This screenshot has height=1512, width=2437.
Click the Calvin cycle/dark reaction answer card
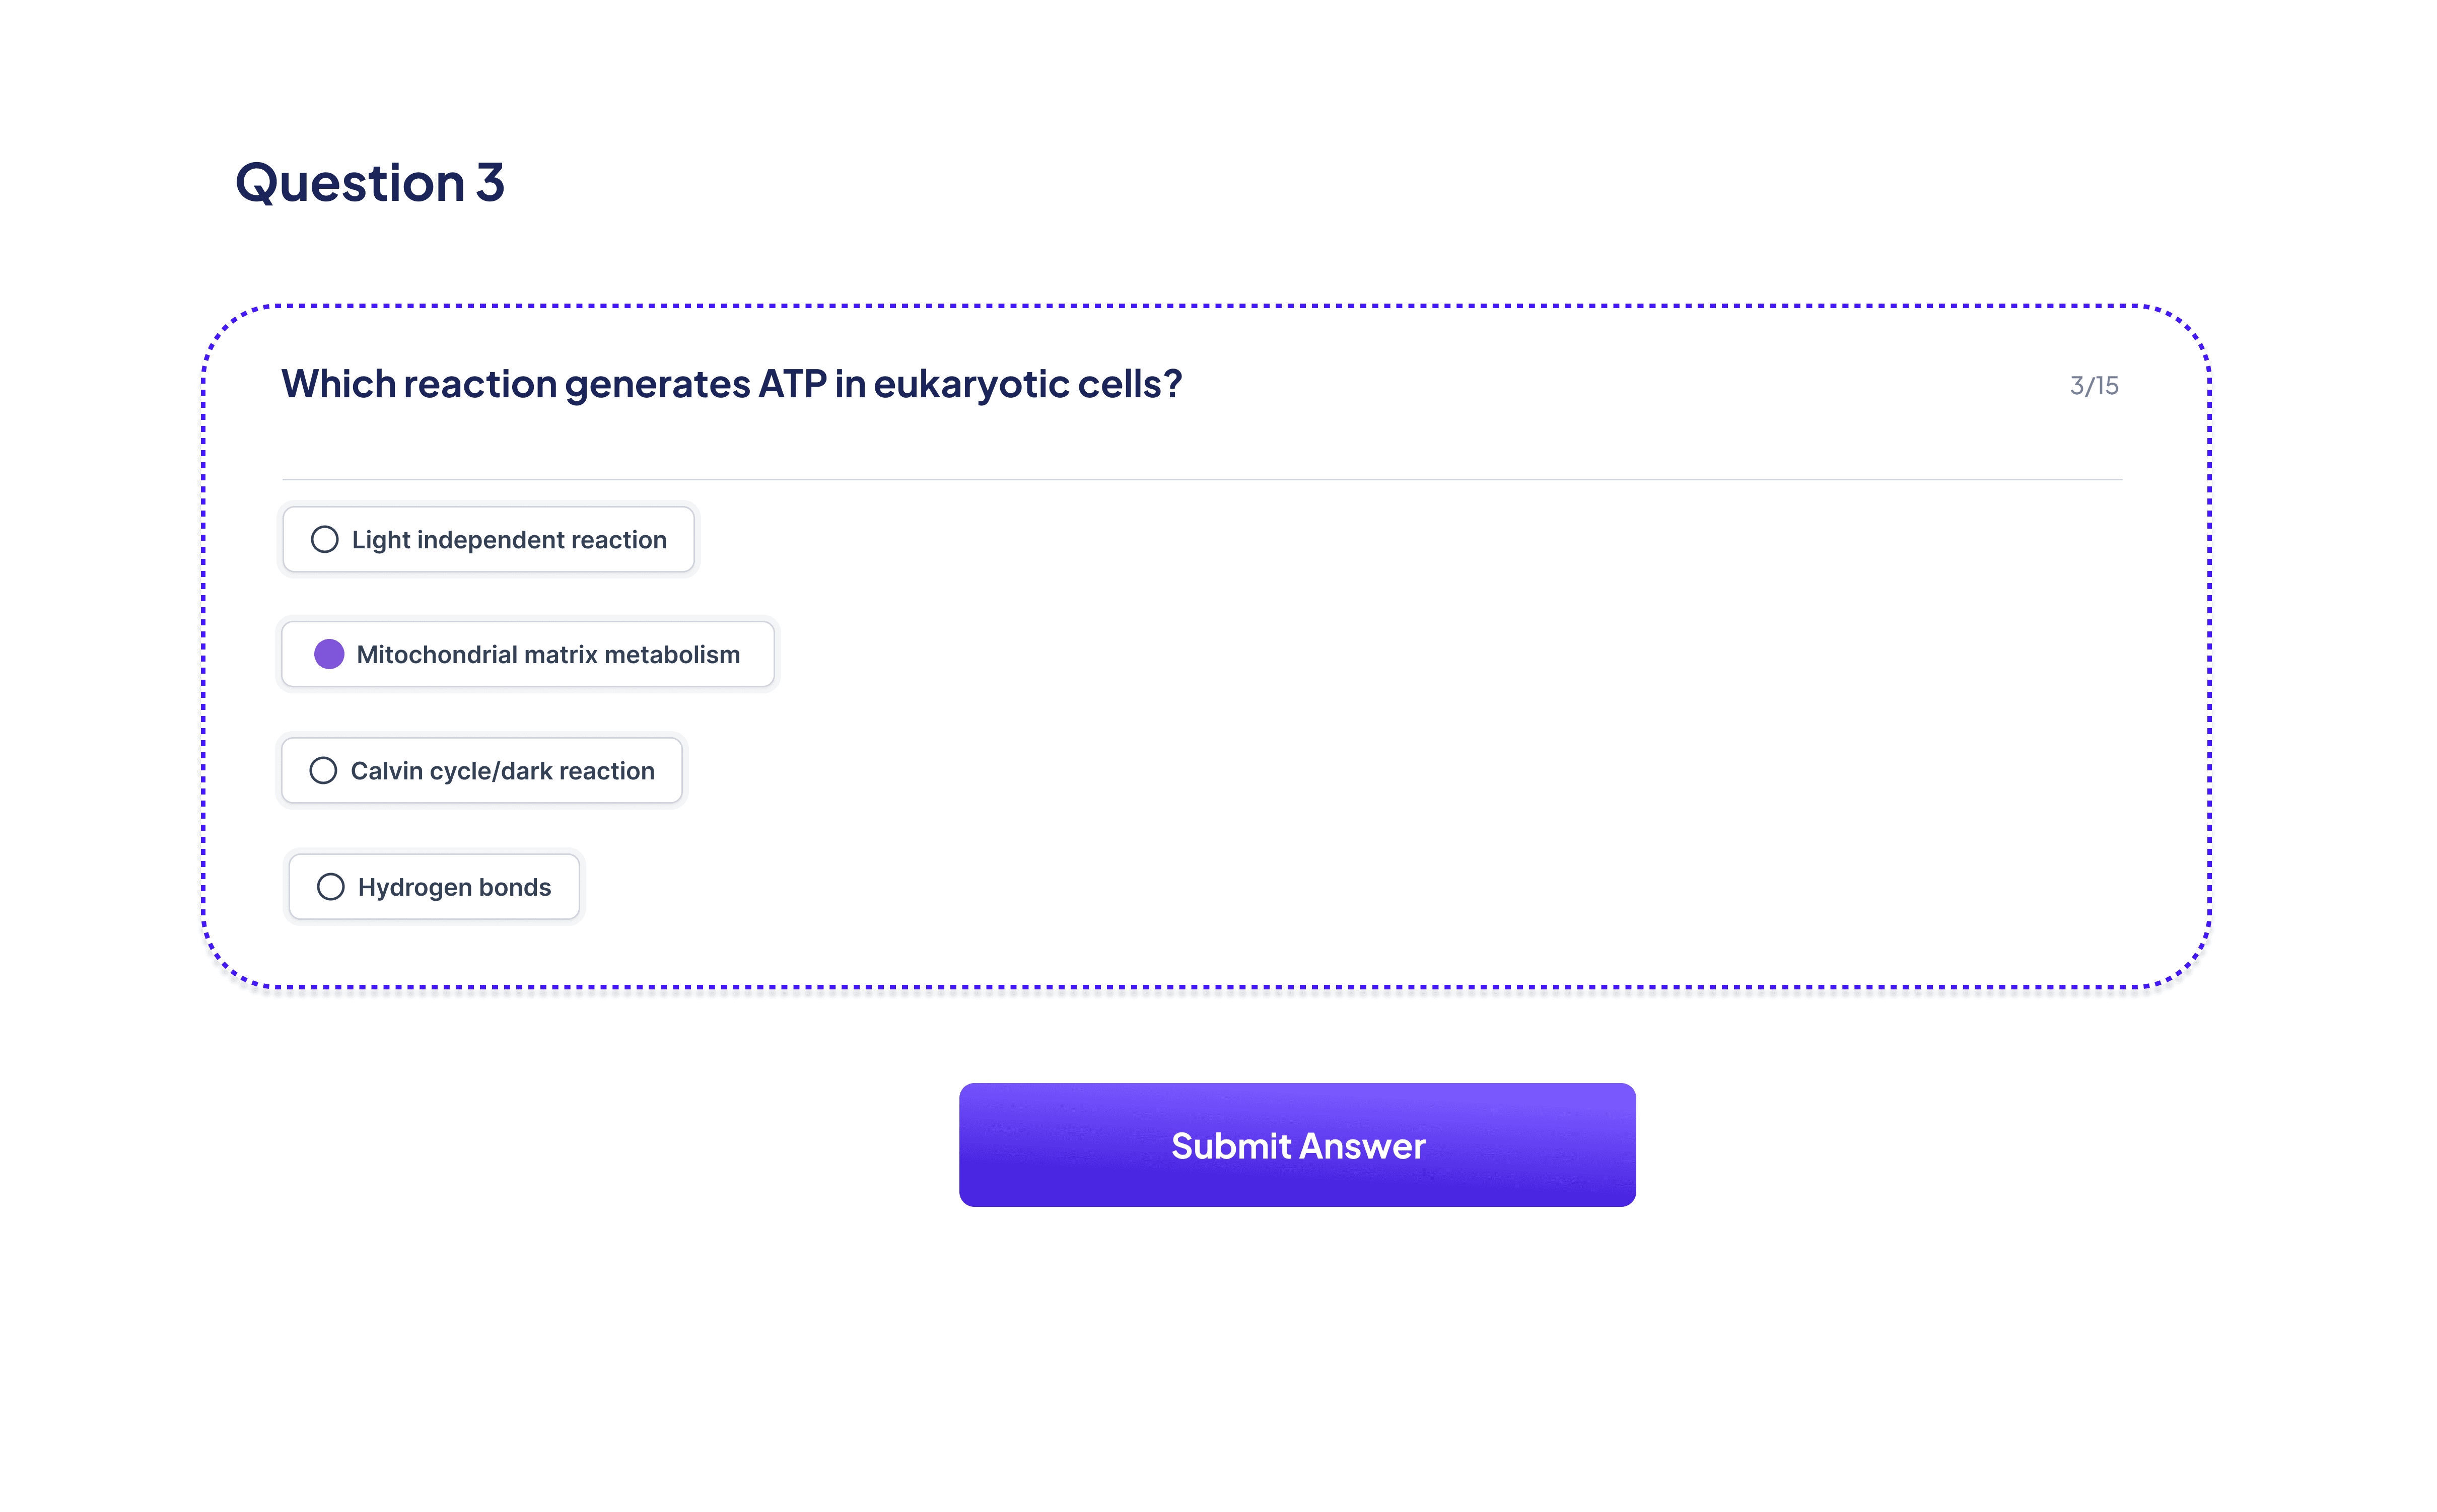(x=482, y=770)
